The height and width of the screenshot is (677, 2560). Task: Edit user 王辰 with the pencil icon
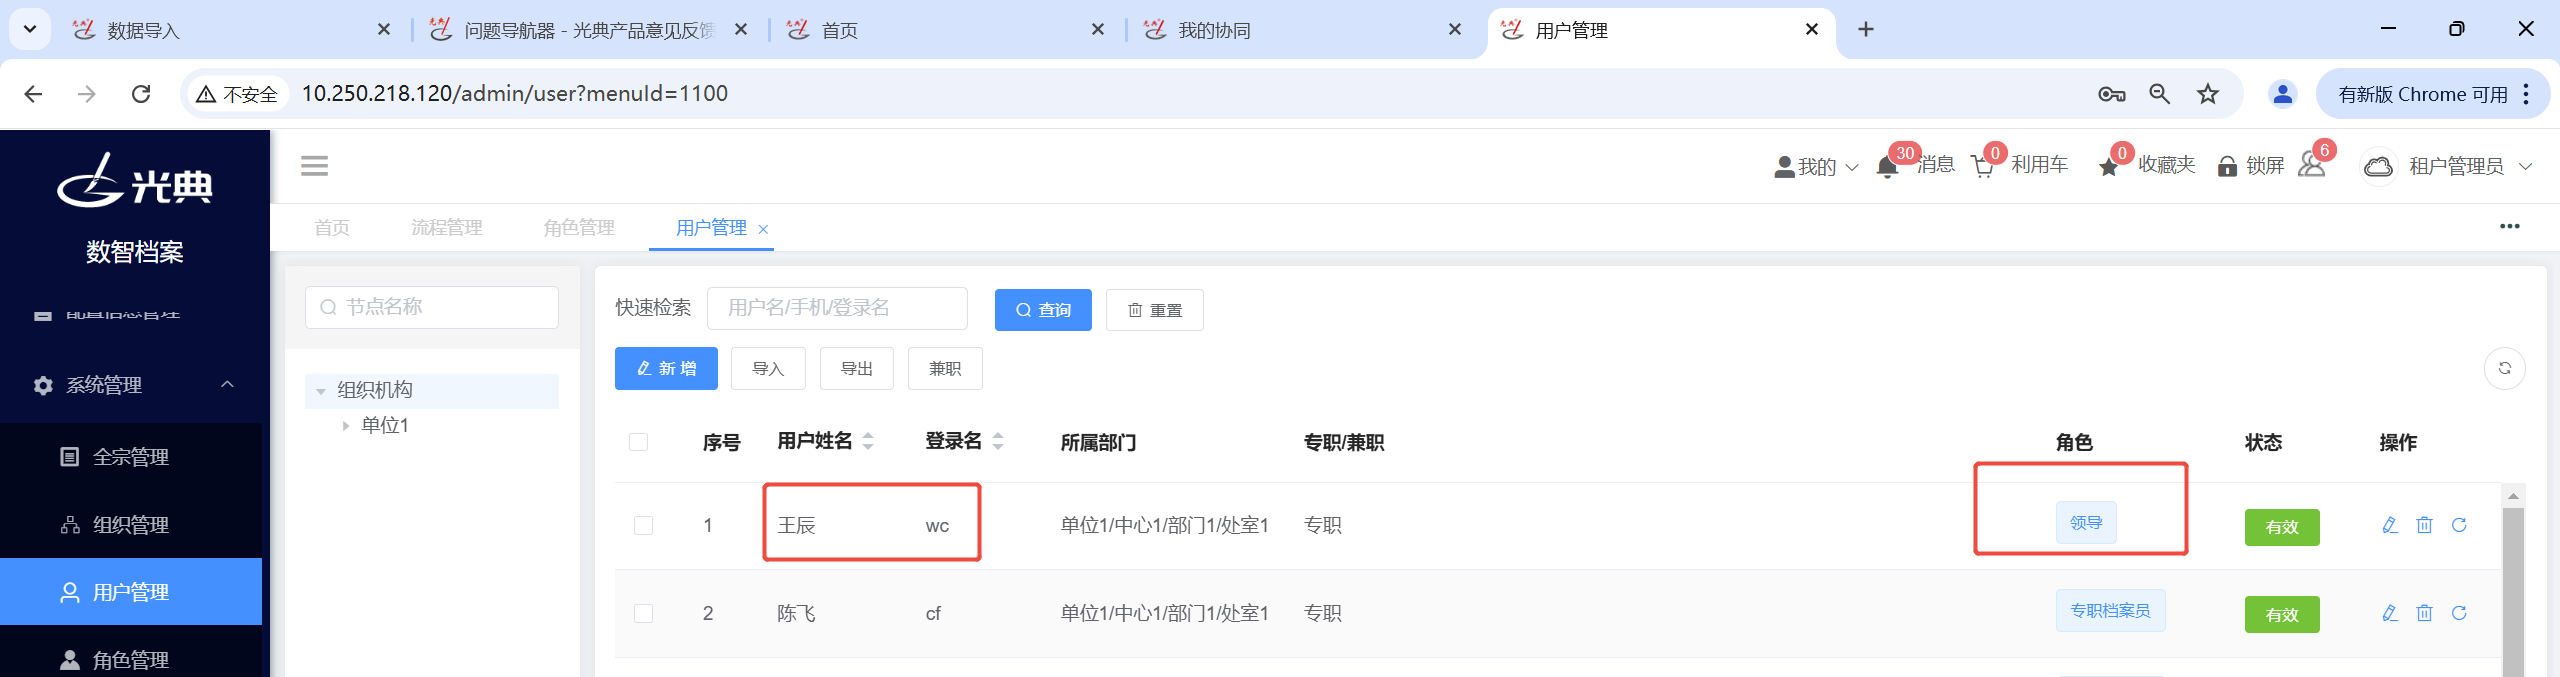(2390, 525)
